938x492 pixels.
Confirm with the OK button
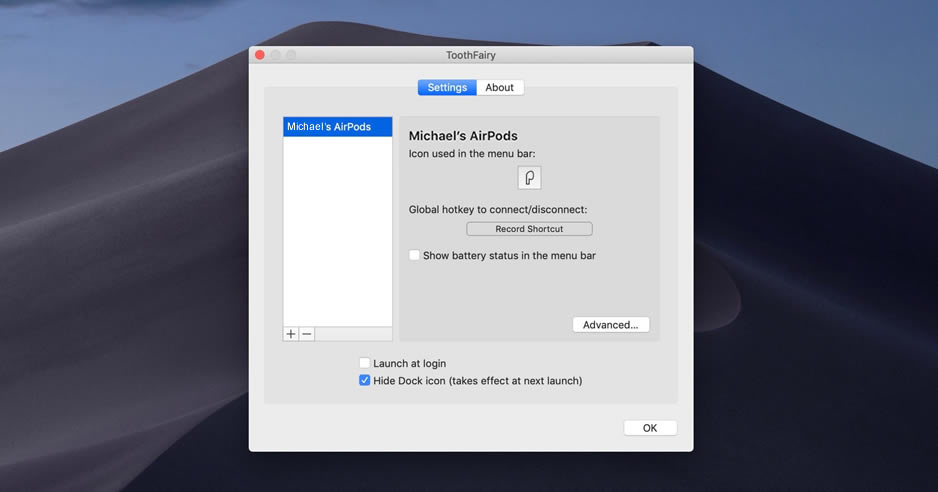650,428
